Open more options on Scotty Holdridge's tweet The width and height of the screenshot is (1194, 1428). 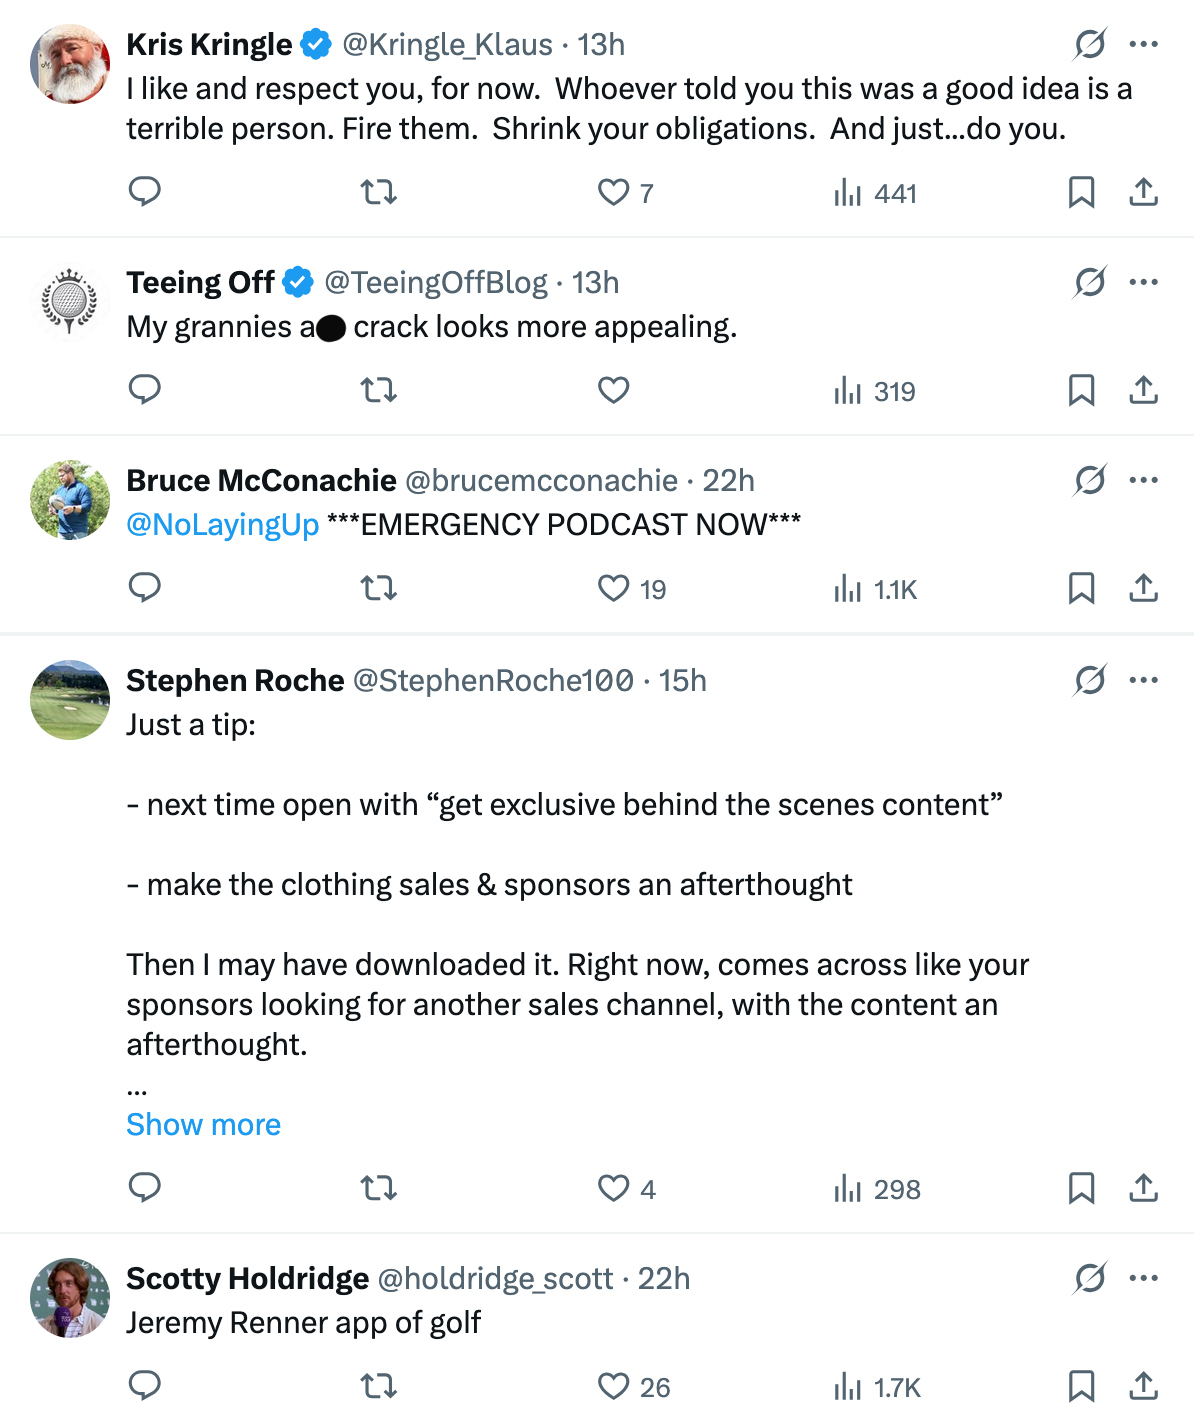(x=1143, y=1278)
